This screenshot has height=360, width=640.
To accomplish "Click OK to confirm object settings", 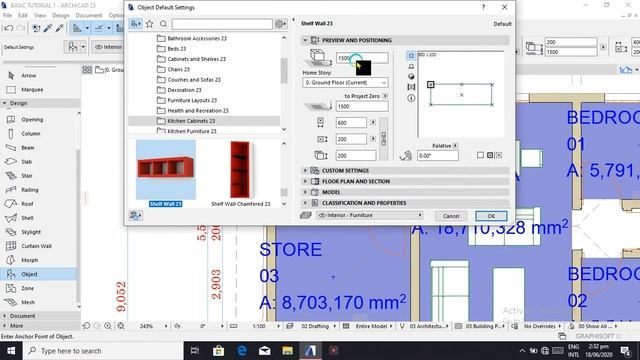I will [x=491, y=216].
